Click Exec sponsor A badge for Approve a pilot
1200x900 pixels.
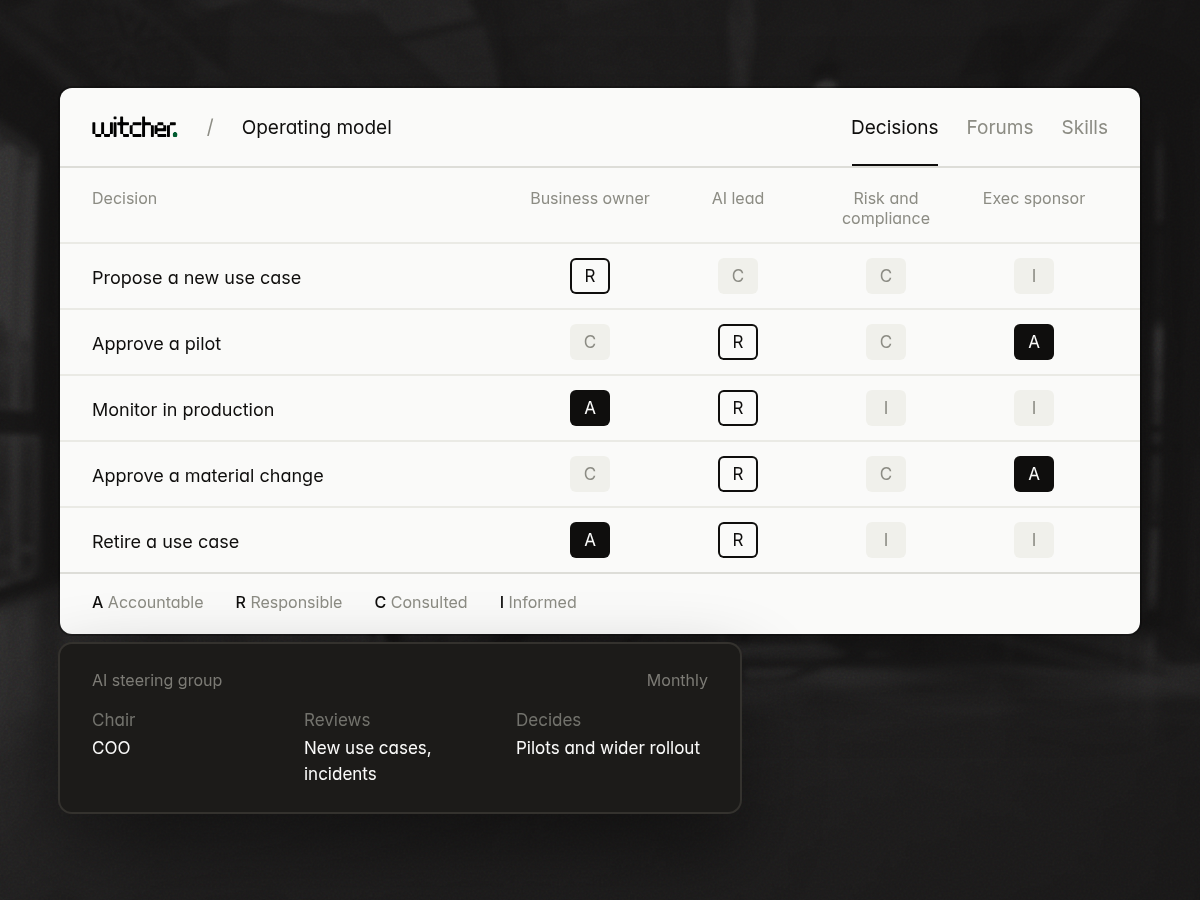(x=1034, y=342)
